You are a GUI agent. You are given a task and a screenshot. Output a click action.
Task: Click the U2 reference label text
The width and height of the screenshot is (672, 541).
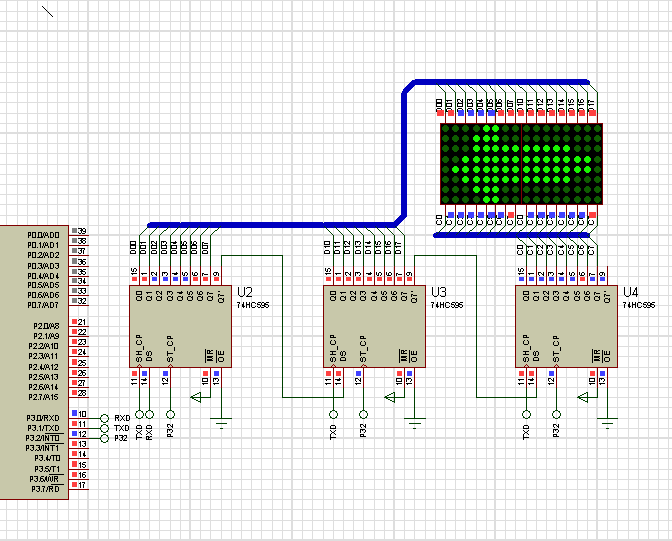coord(245,292)
